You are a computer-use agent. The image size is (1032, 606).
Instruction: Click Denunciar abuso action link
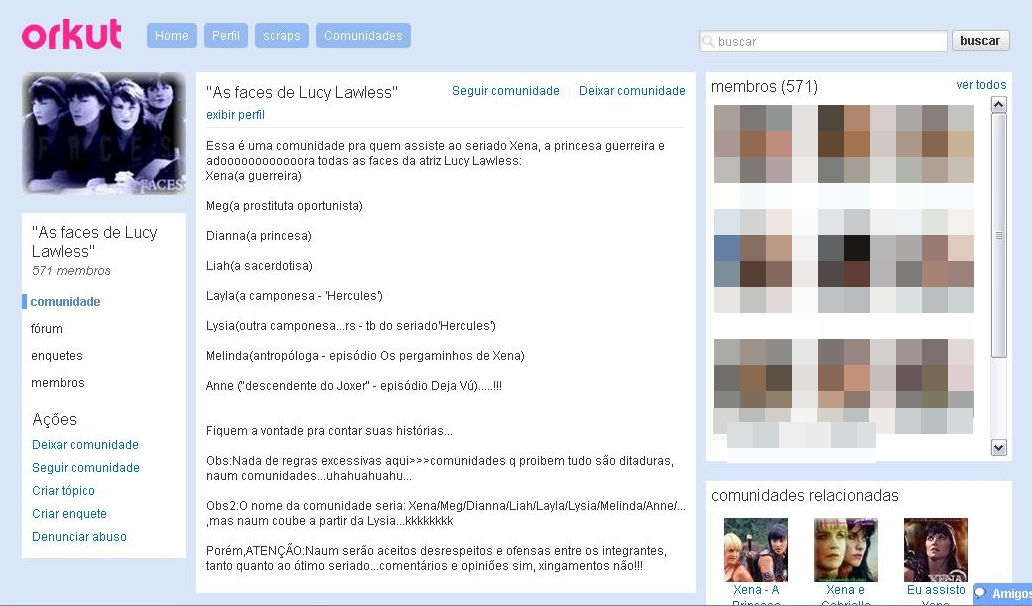click(x=79, y=537)
